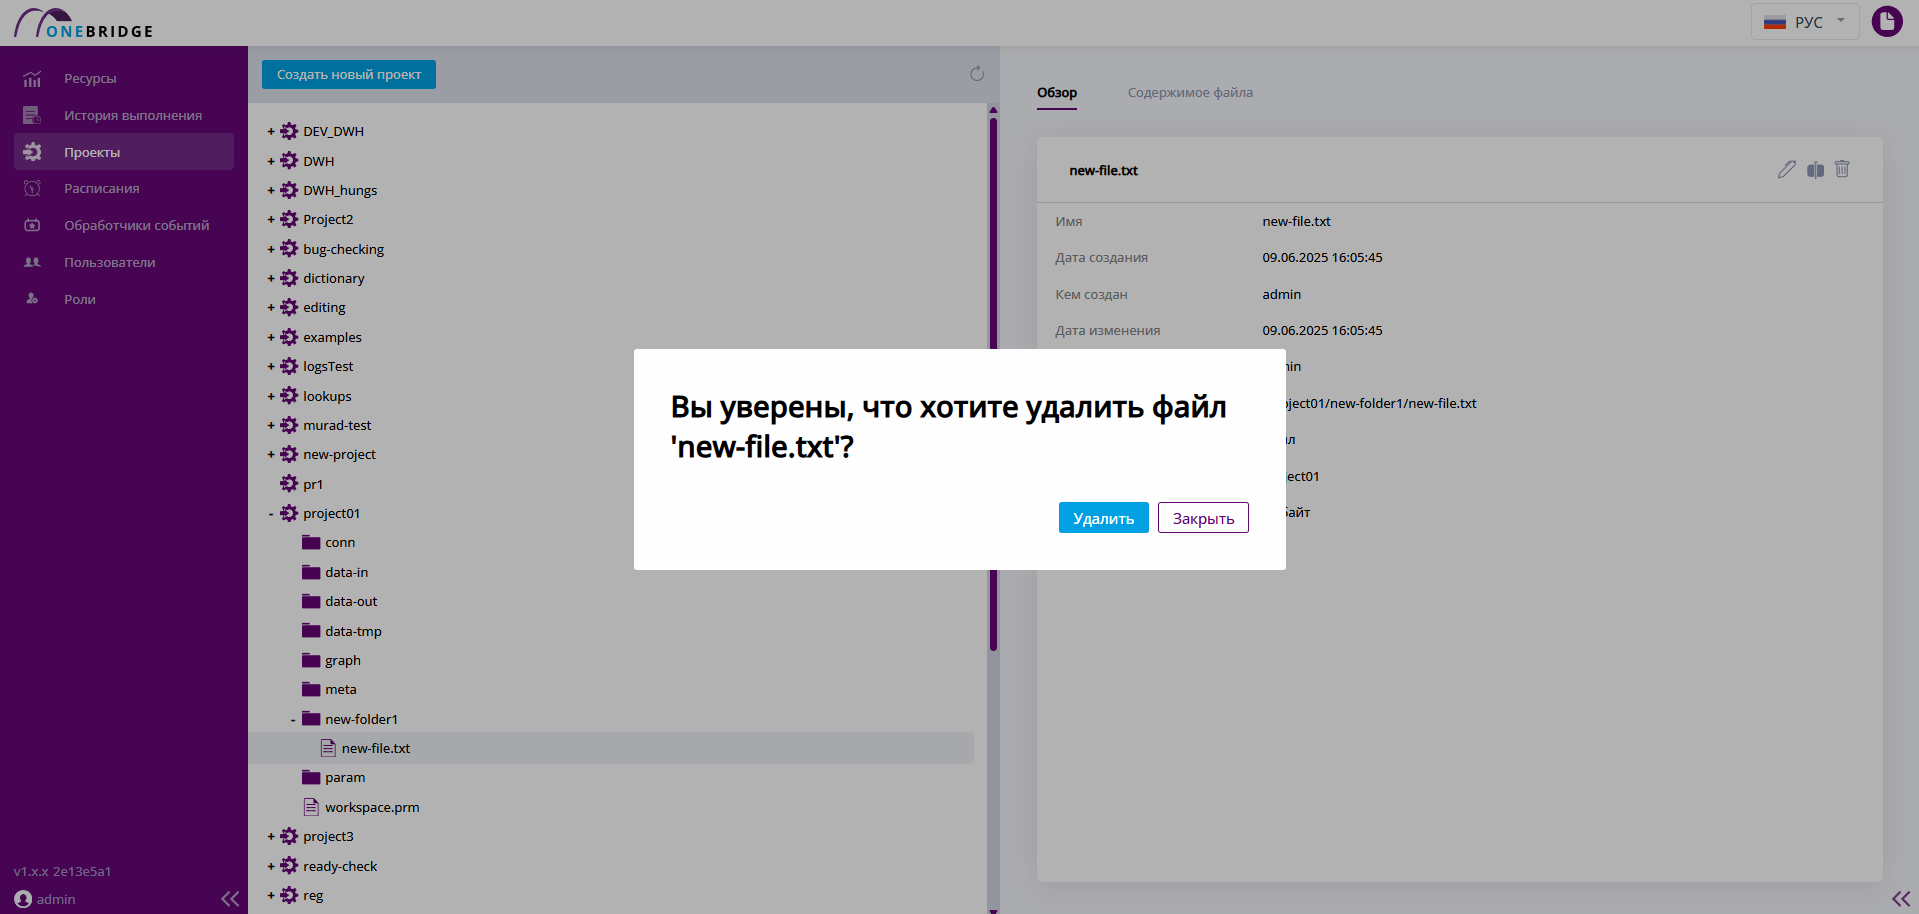
Task: Expand the ready-check project
Action: [x=271, y=866]
